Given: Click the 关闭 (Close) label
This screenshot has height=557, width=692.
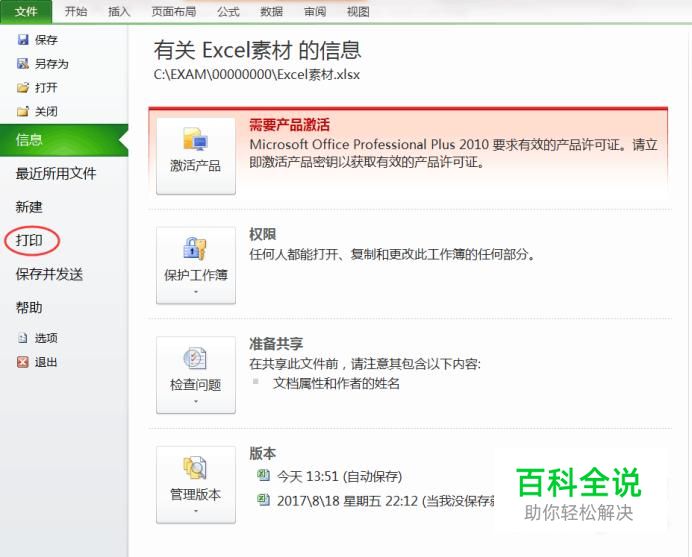Looking at the screenshot, I should tap(46, 112).
